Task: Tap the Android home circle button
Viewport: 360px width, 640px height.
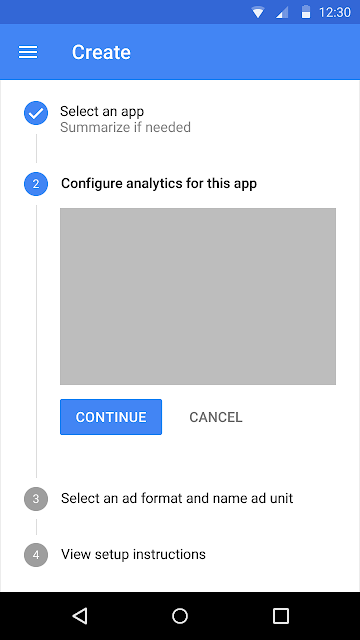Action: point(180,616)
